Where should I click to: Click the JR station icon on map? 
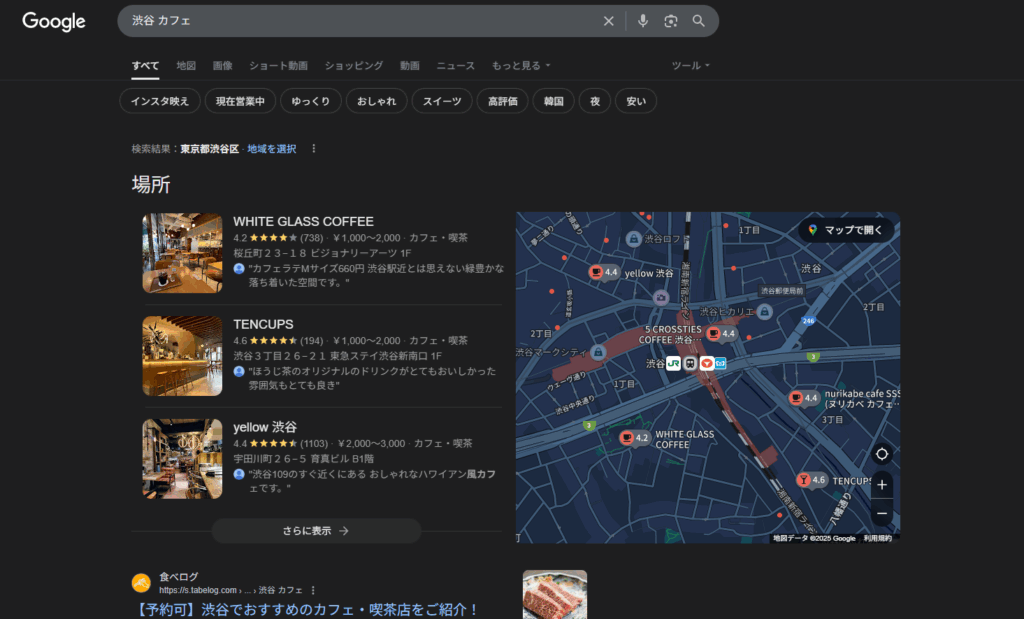pos(673,363)
